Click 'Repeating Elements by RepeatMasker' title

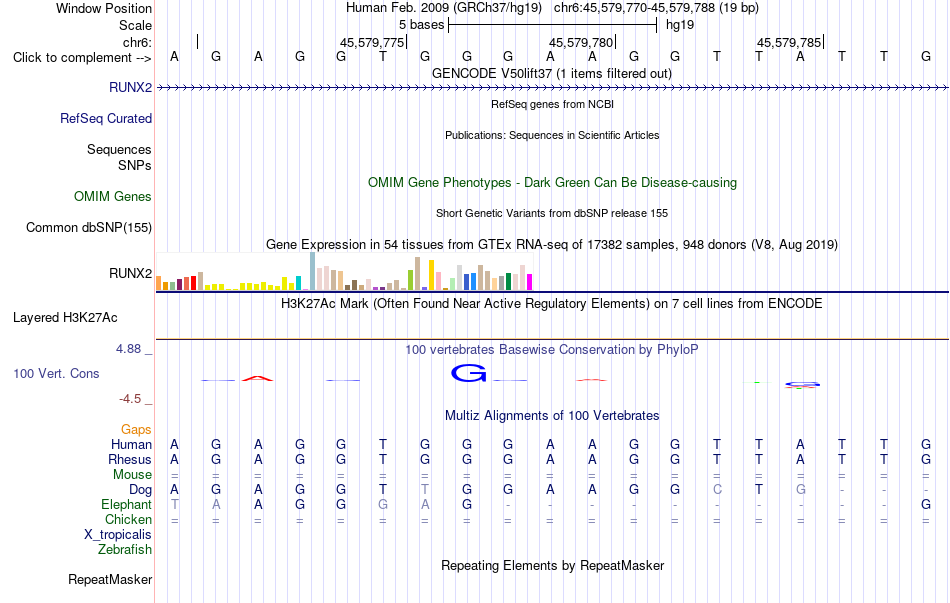pos(552,565)
